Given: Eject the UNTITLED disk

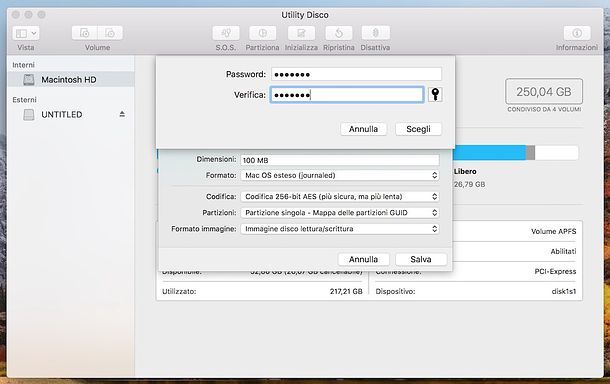Looking at the screenshot, I should (122, 114).
